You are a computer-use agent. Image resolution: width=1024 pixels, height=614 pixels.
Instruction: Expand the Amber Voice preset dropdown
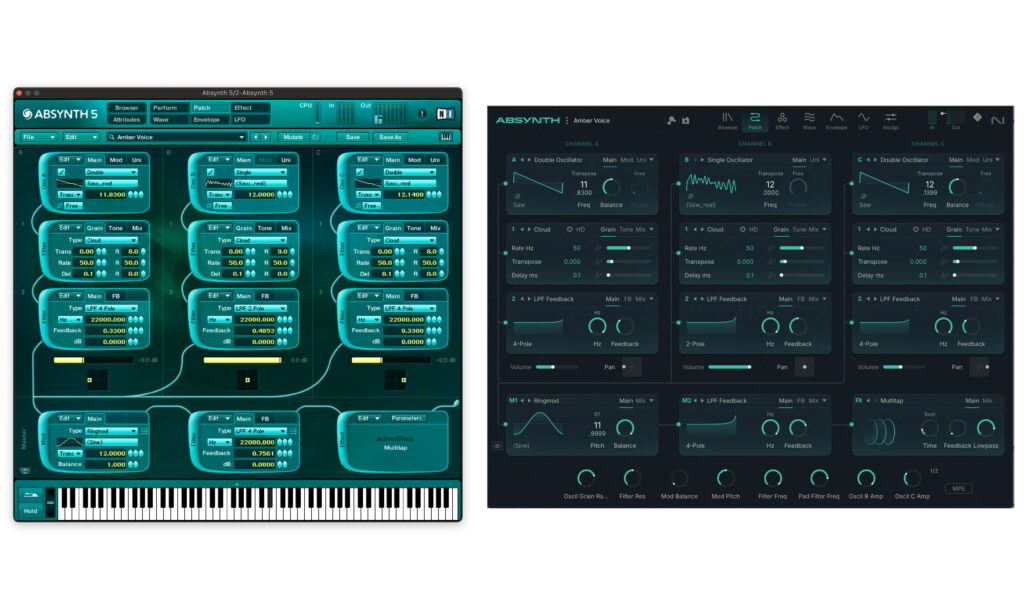[x=241, y=137]
